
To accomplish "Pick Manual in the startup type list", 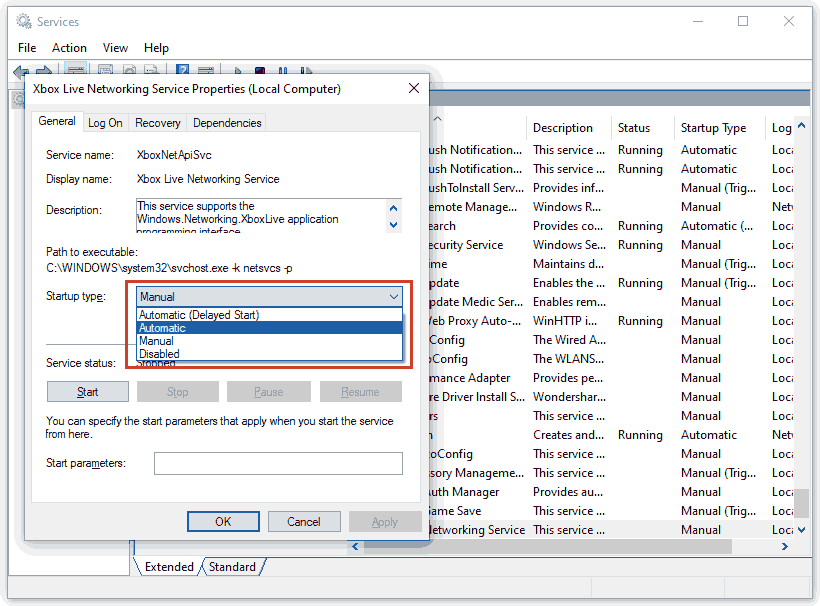I will pyautogui.click(x=269, y=341).
